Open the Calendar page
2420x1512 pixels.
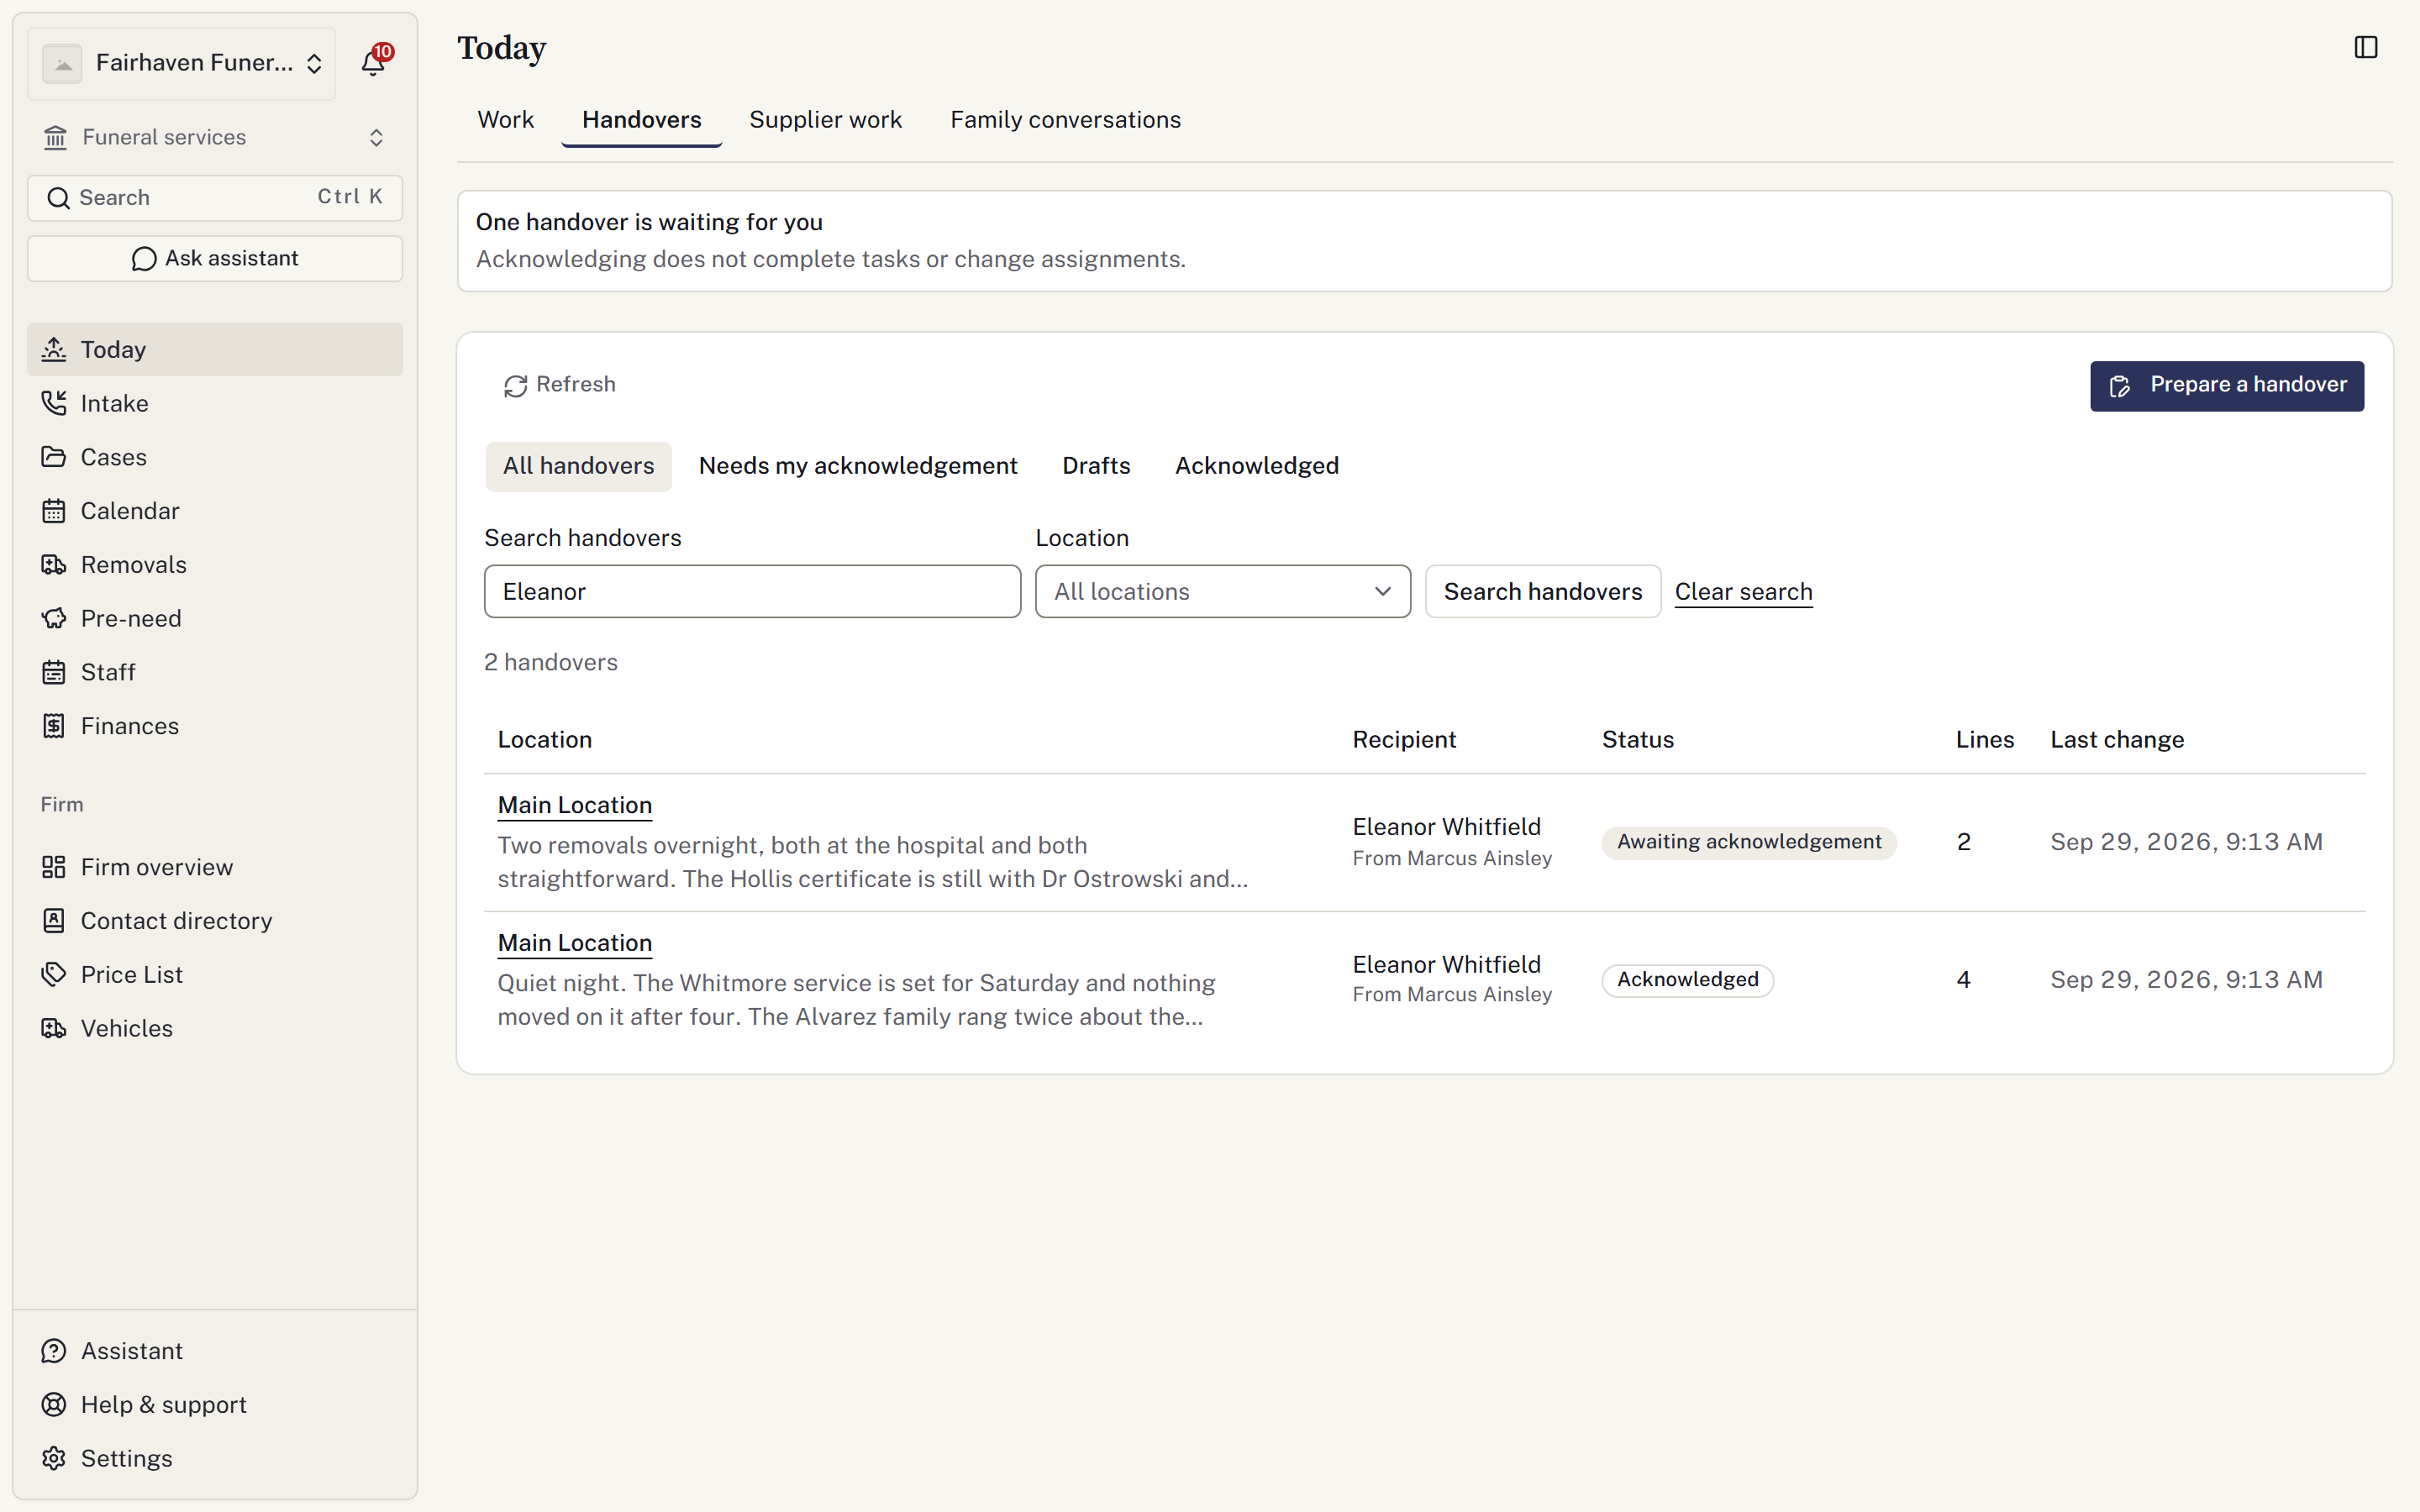215,511
